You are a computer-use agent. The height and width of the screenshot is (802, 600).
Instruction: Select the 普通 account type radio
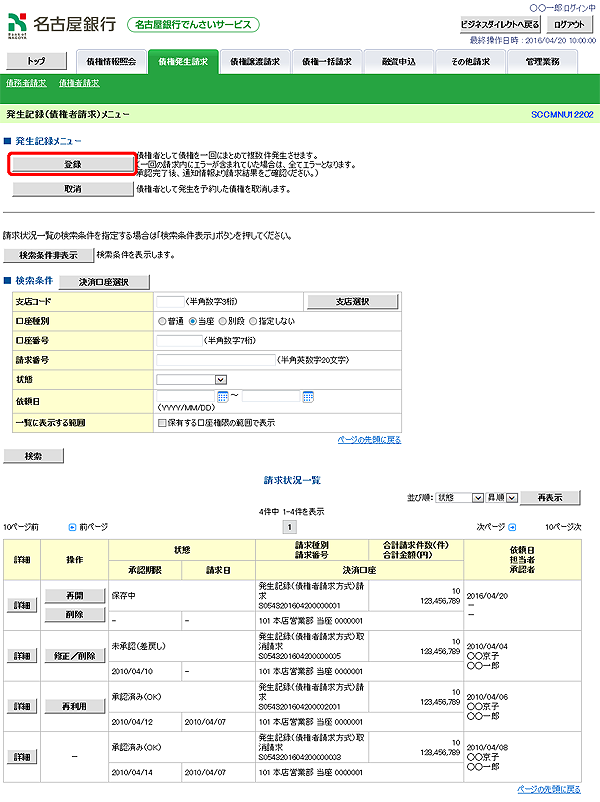point(162,321)
